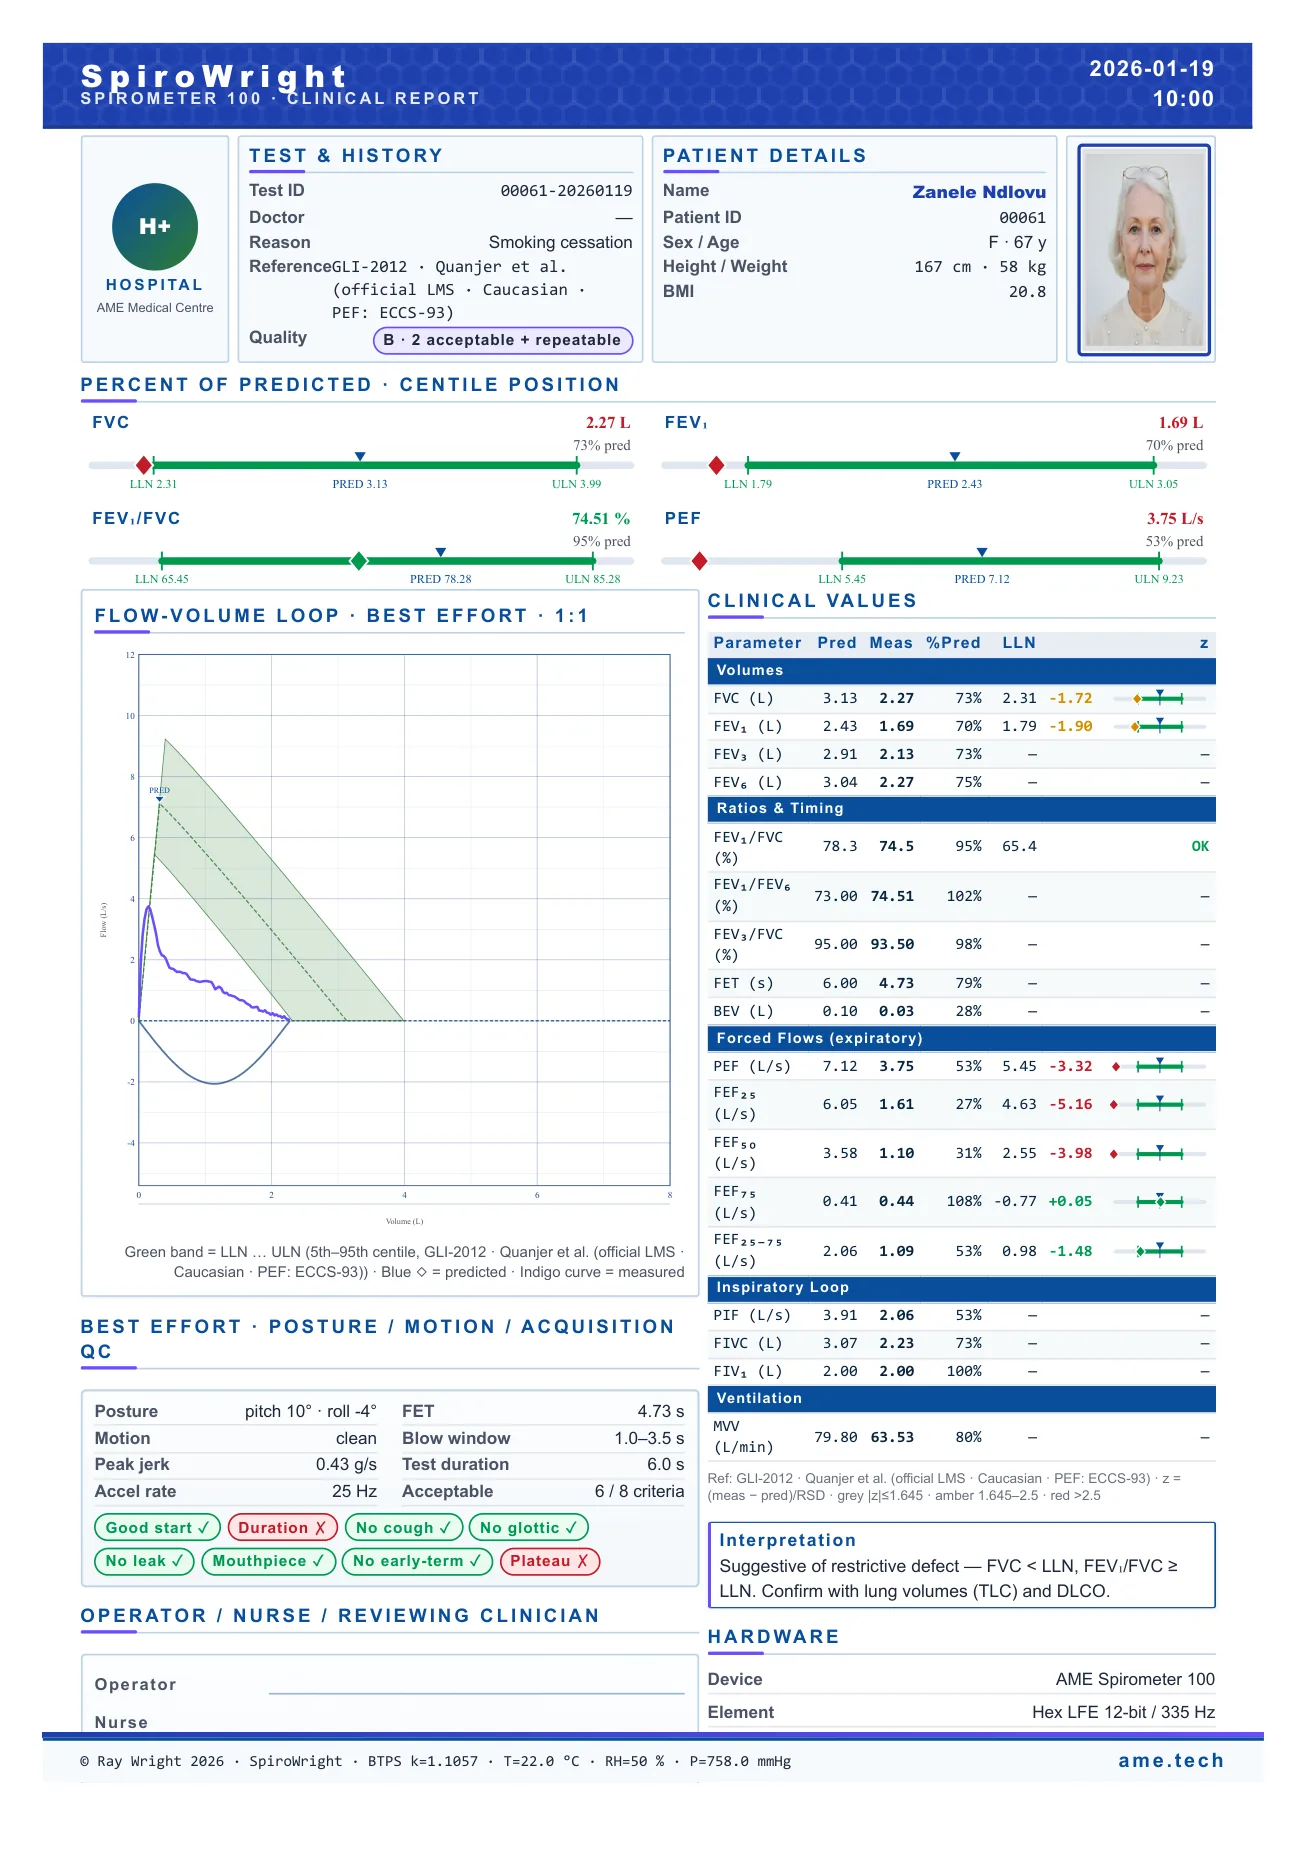Image resolution: width=1309 pixels, height=1853 pixels.
Task: Click the red diamond marker on FVC bar
Action: click(x=144, y=465)
